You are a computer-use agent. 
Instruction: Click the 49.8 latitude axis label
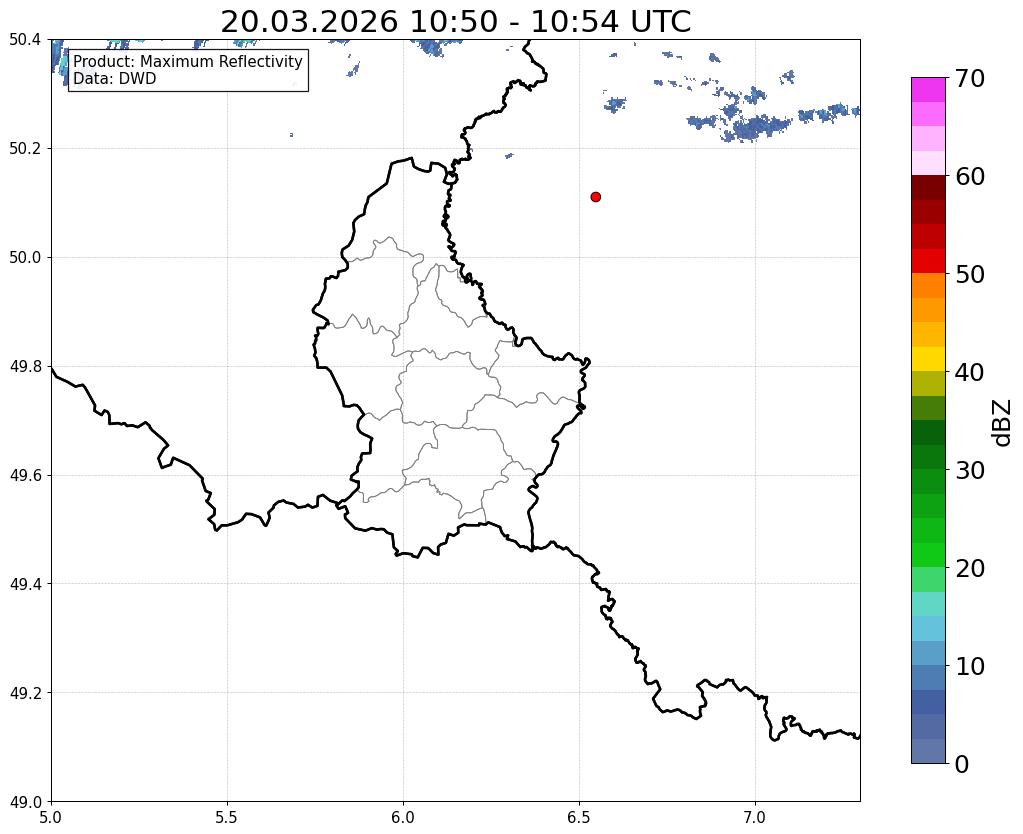(x=25, y=367)
